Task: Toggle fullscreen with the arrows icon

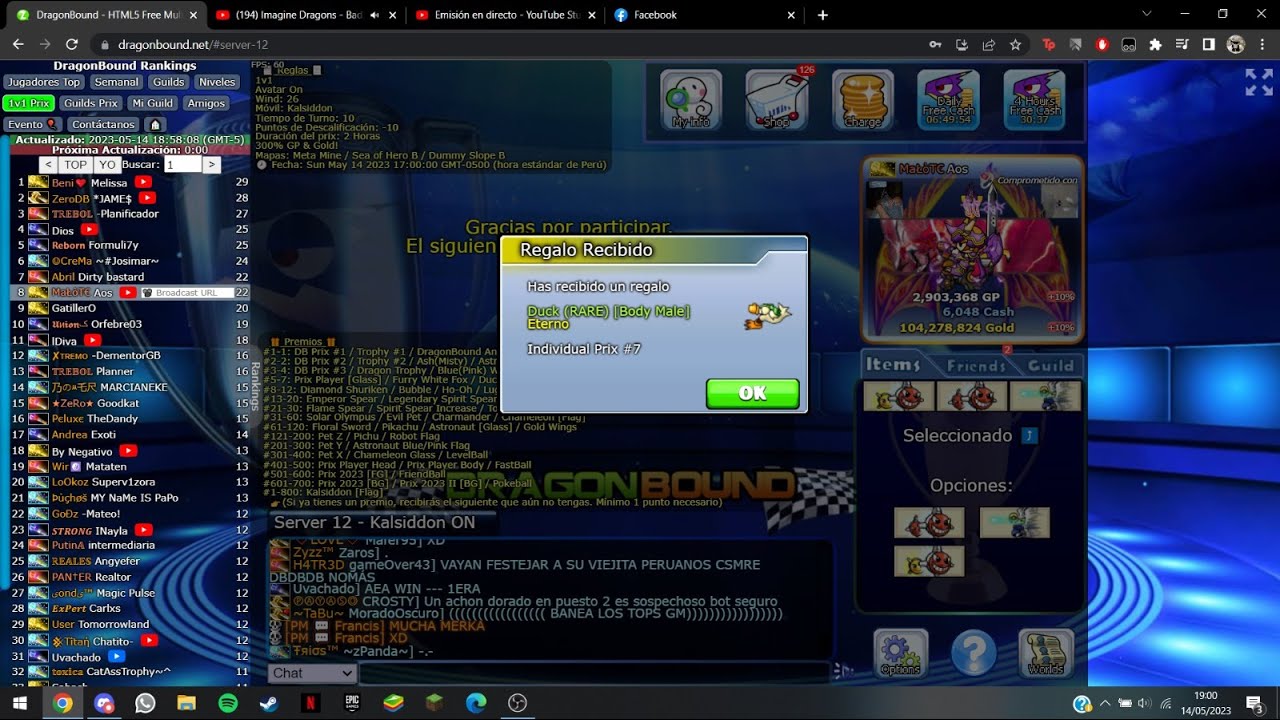Action: point(1259,82)
